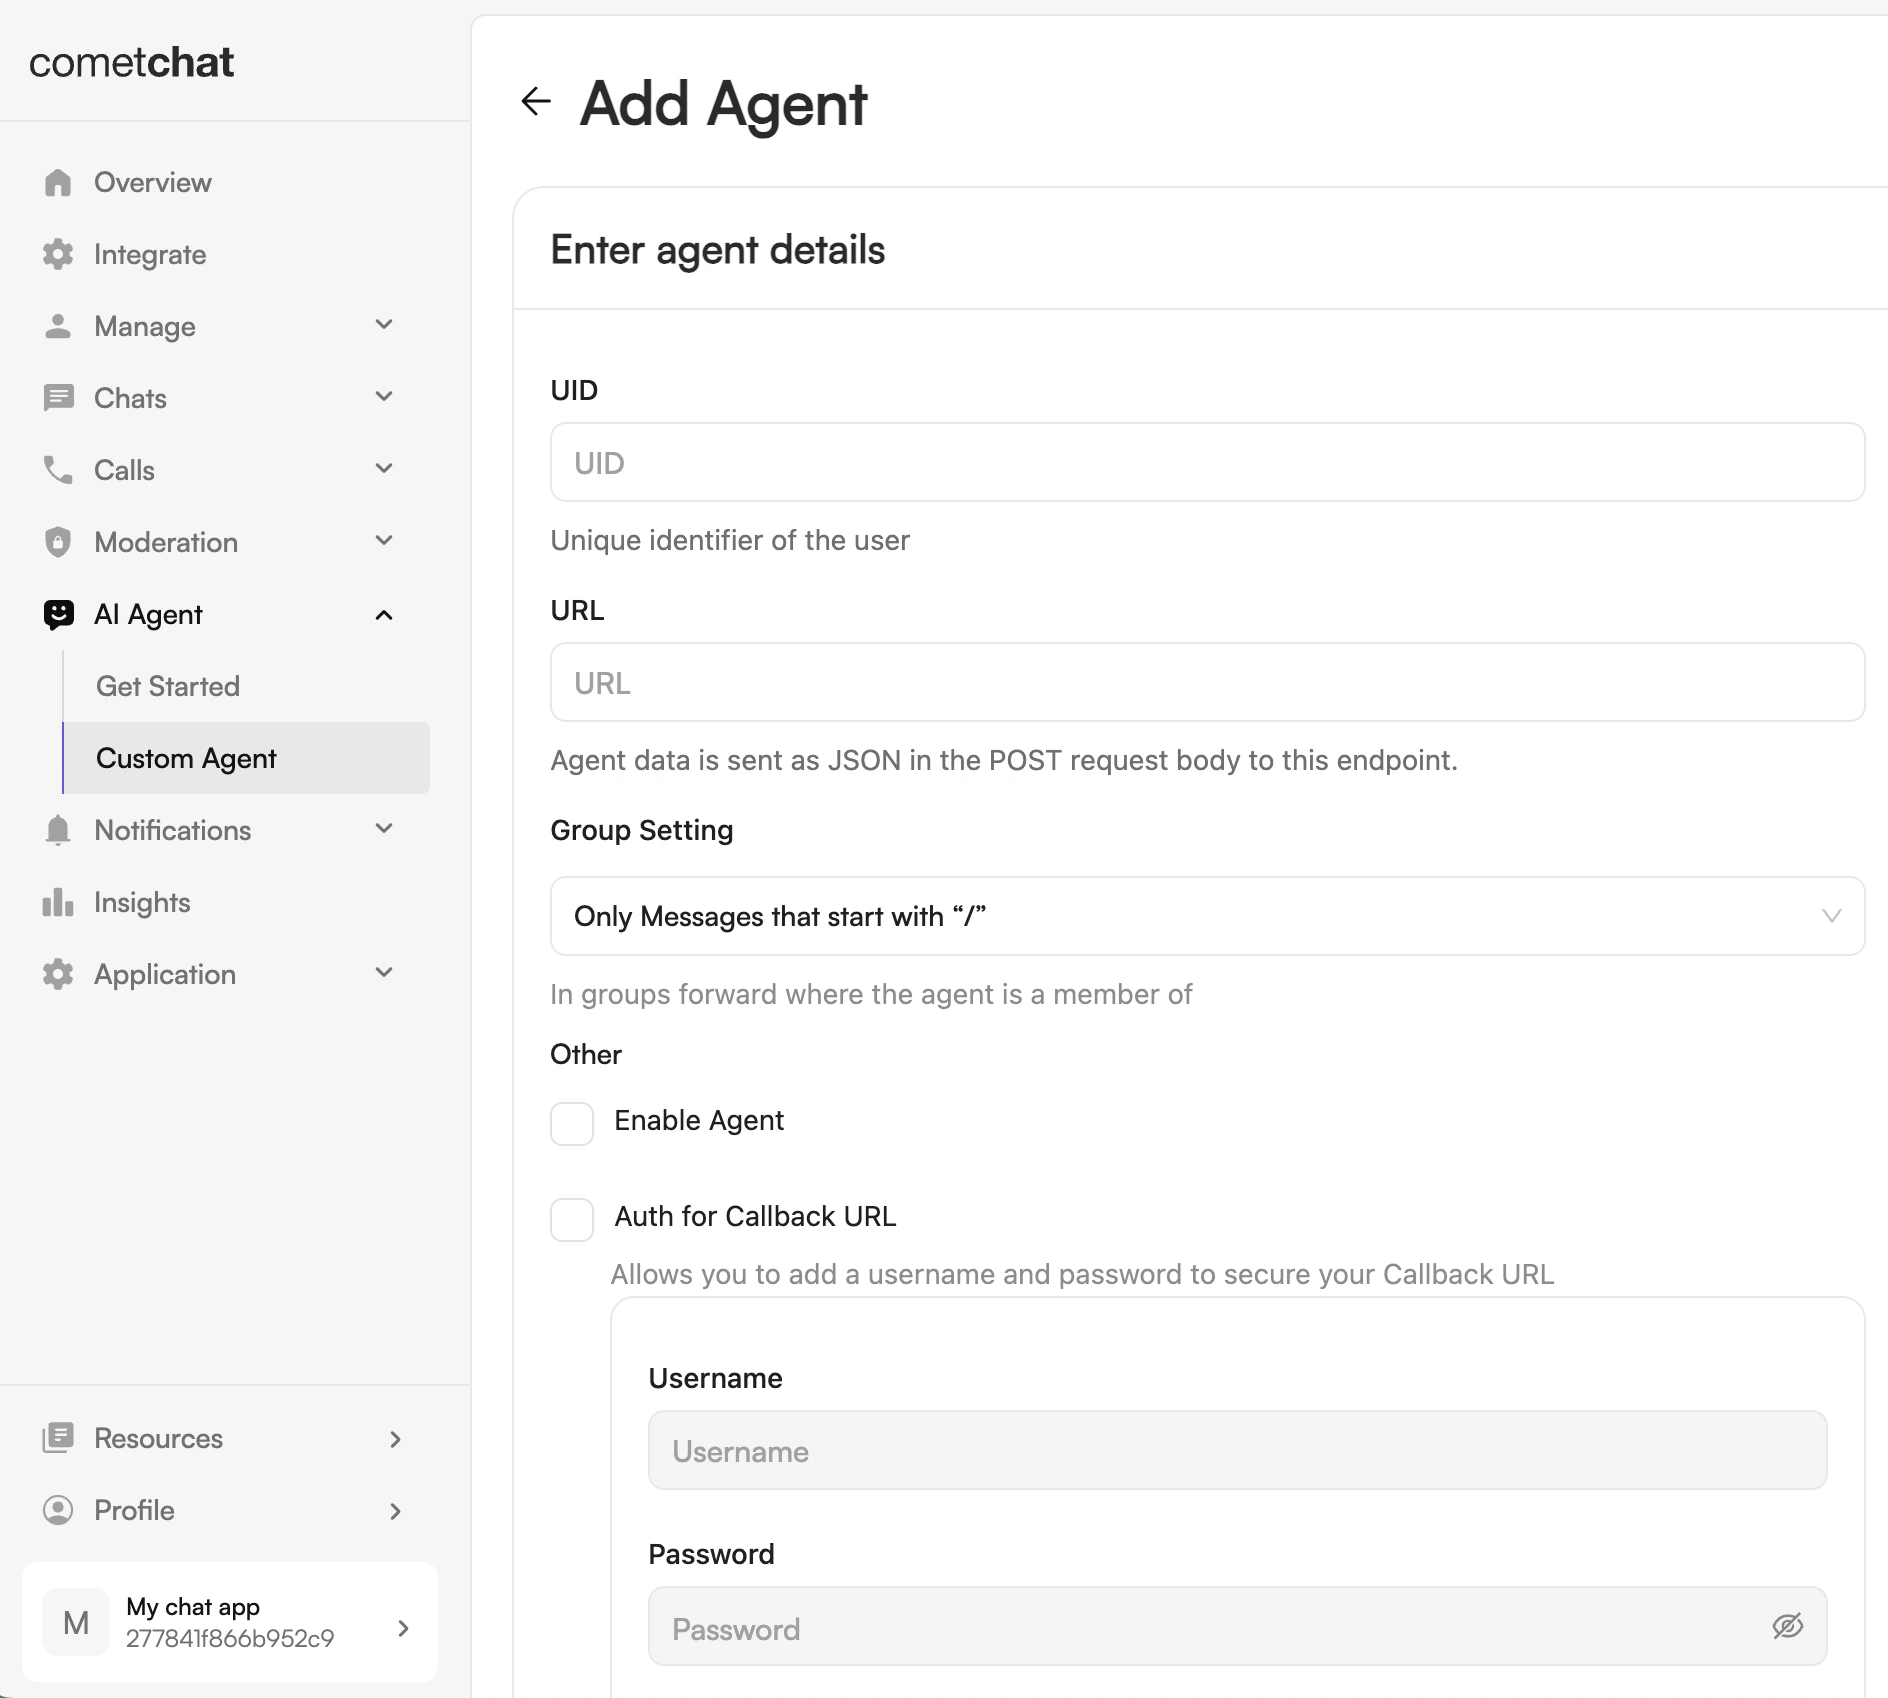Click the app ID 277841f866b952c9
The height and width of the screenshot is (1698, 1888).
[230, 1638]
